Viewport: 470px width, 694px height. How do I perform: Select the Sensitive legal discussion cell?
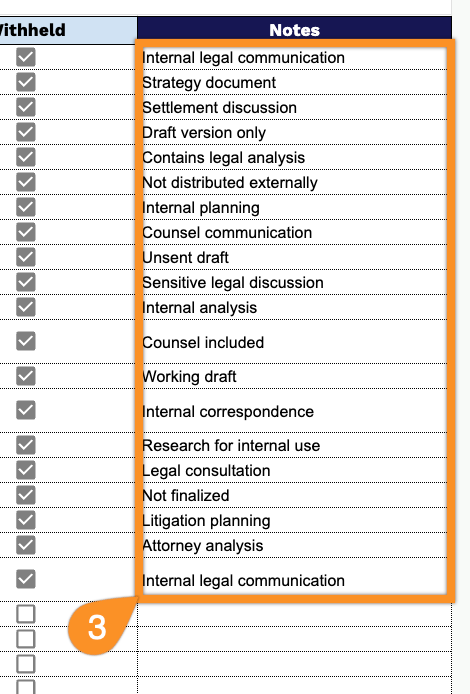point(294,282)
